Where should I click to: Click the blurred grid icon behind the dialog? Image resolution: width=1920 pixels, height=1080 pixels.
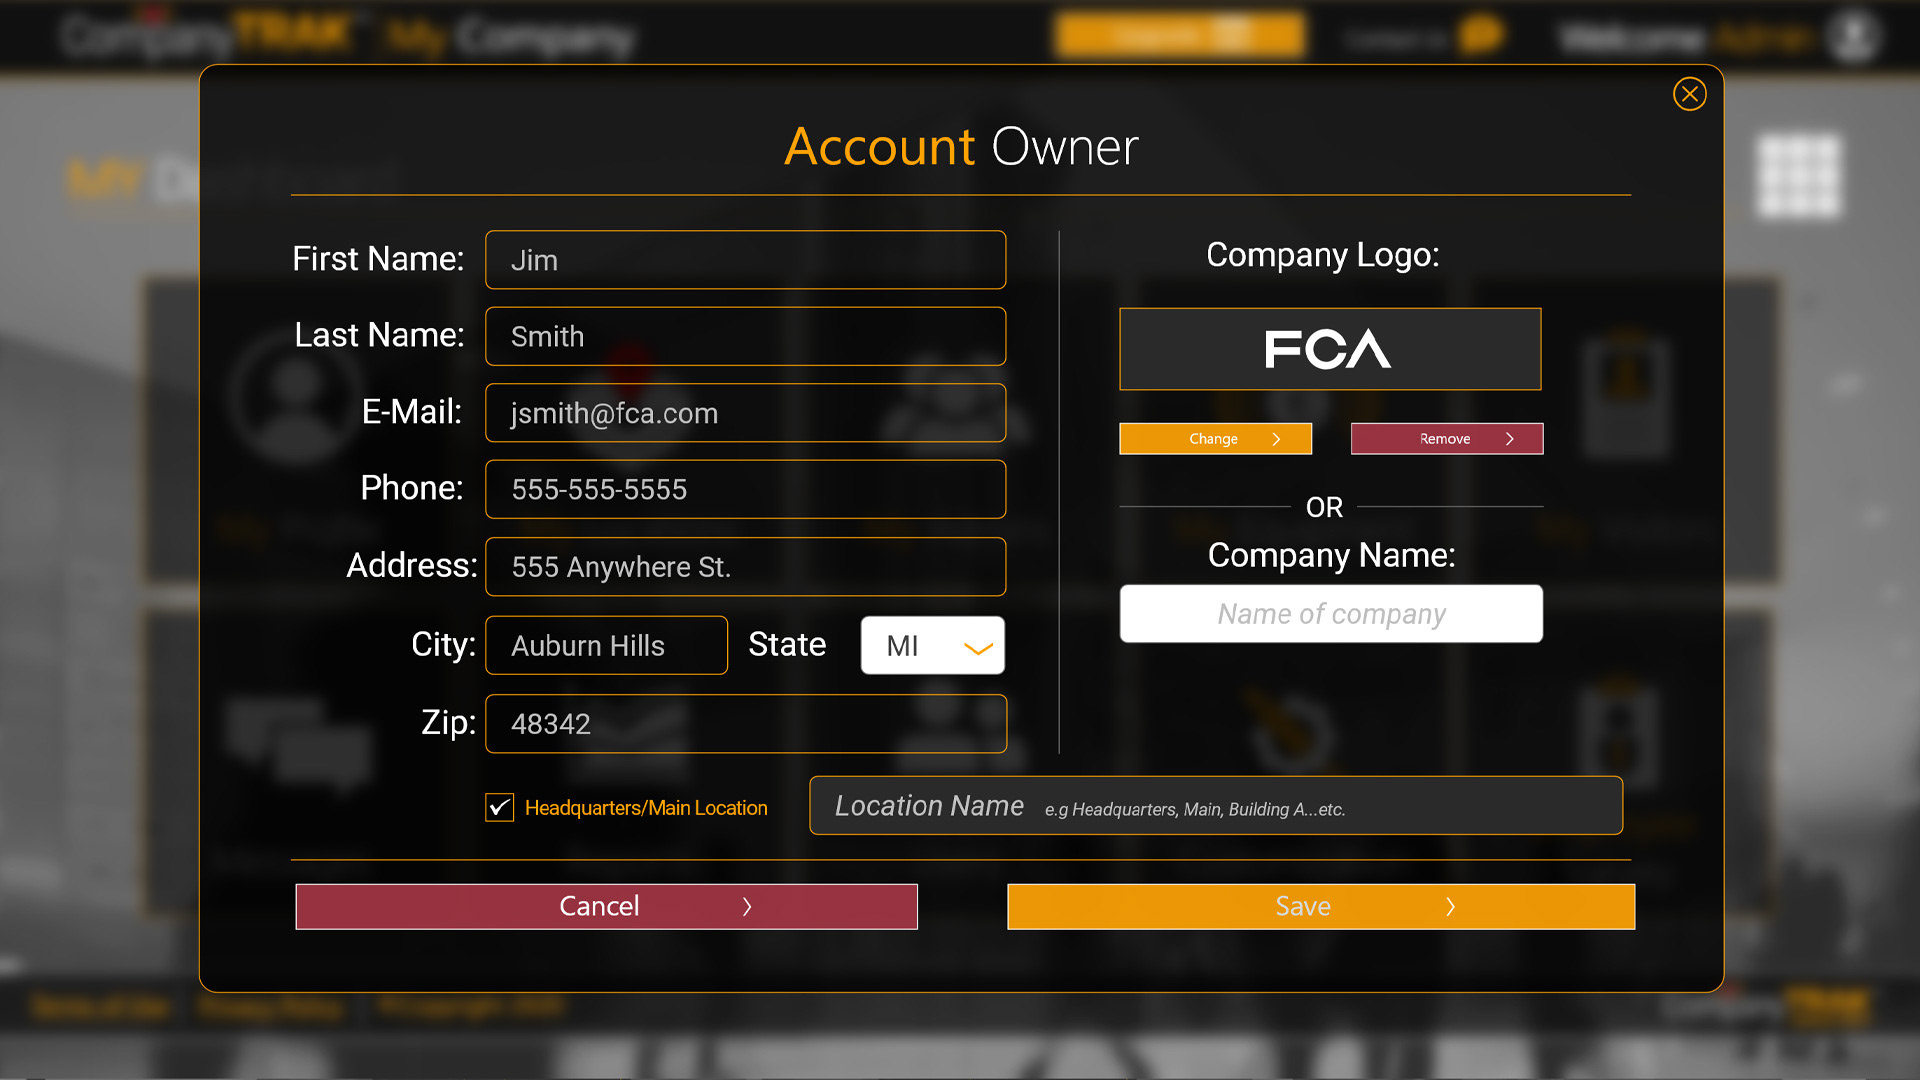click(1798, 176)
